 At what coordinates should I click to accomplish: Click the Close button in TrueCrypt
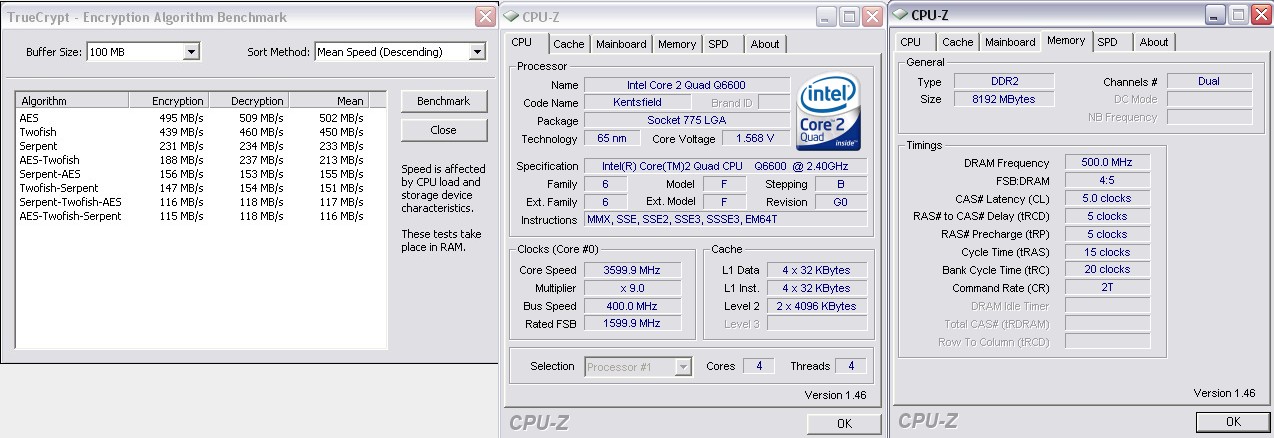[443, 130]
